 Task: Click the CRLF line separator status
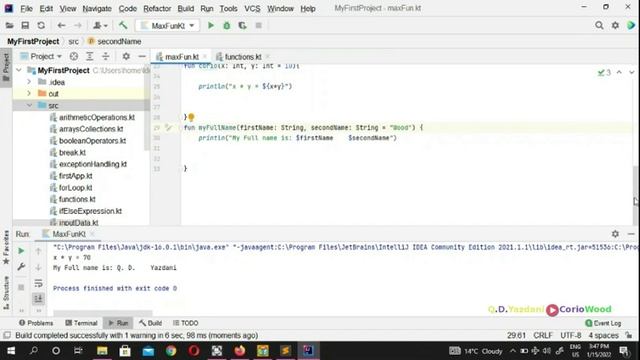(x=542, y=336)
